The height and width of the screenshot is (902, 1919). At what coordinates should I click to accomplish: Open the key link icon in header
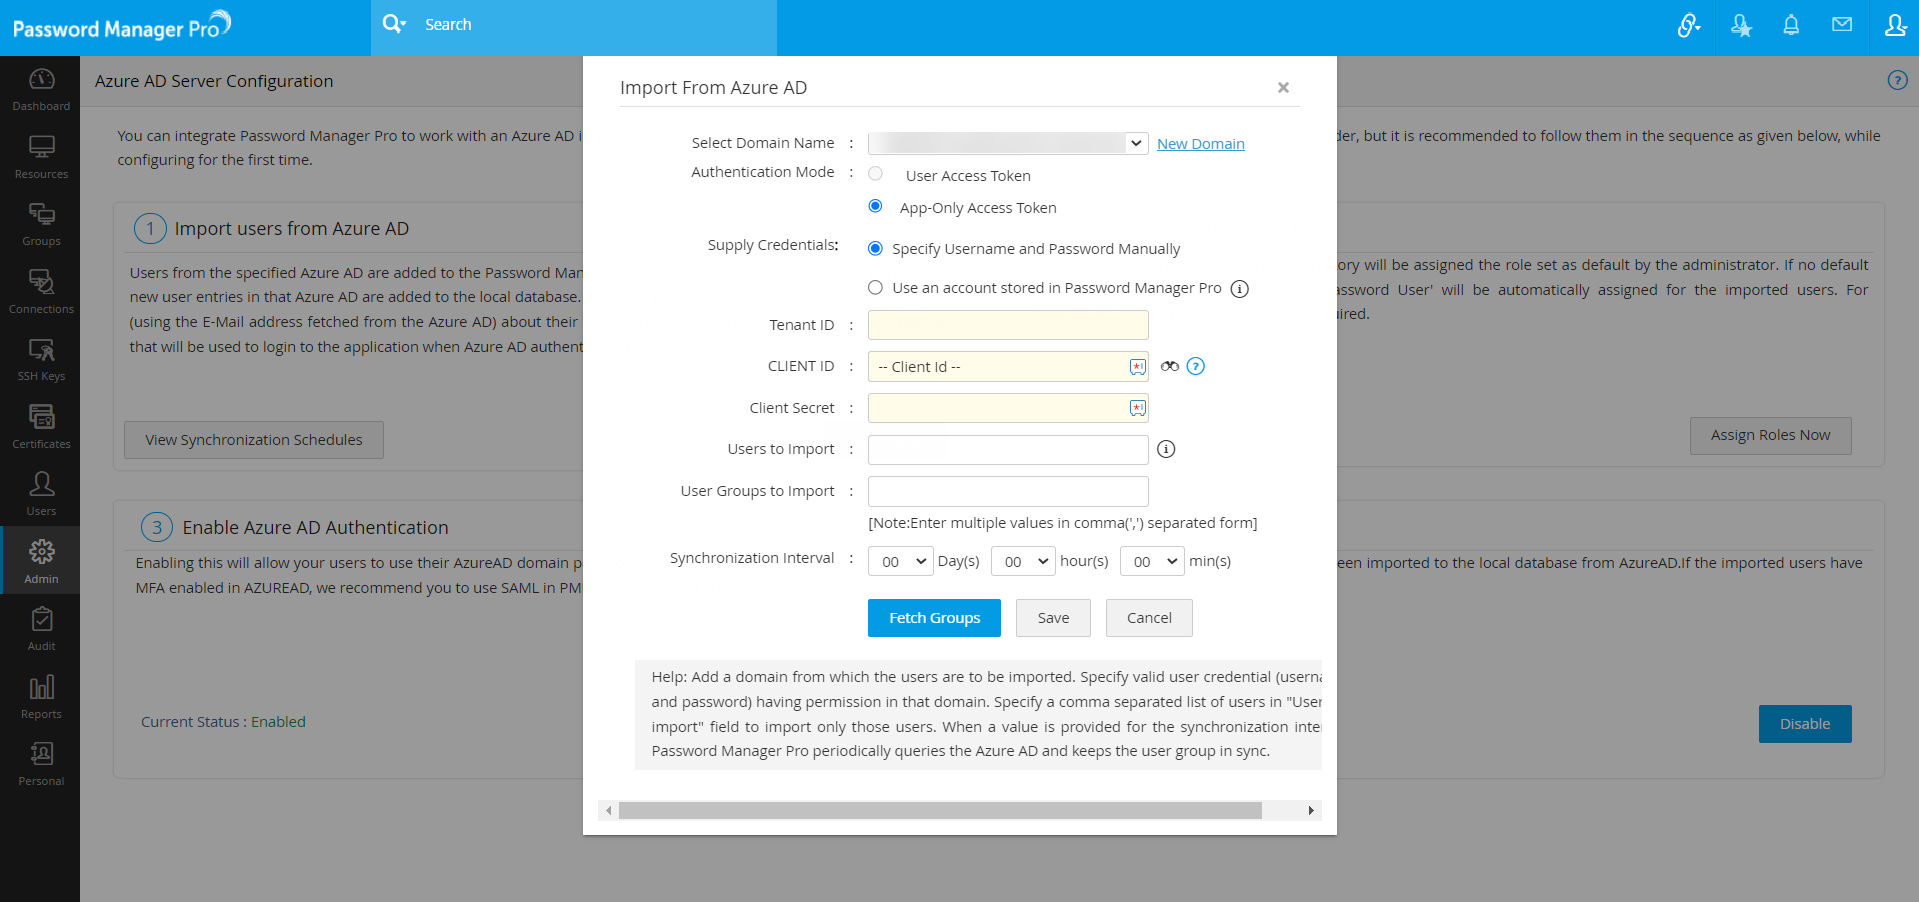1689,25
